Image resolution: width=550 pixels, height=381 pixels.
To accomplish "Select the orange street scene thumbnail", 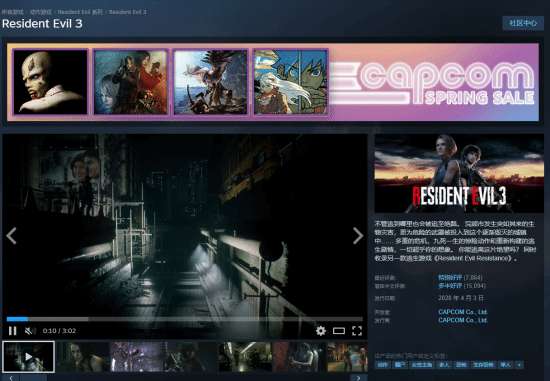I will click(347, 357).
